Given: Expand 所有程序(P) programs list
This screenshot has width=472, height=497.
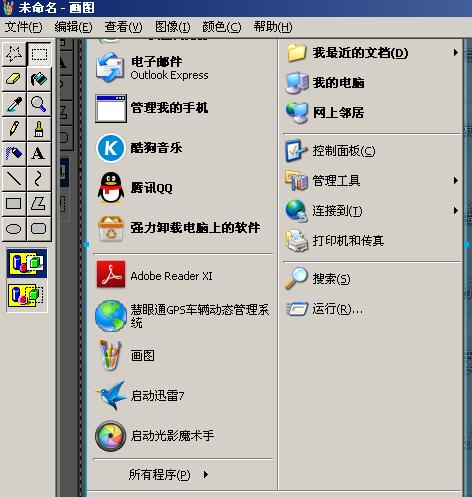Looking at the screenshot, I should pyautogui.click(x=168, y=474).
